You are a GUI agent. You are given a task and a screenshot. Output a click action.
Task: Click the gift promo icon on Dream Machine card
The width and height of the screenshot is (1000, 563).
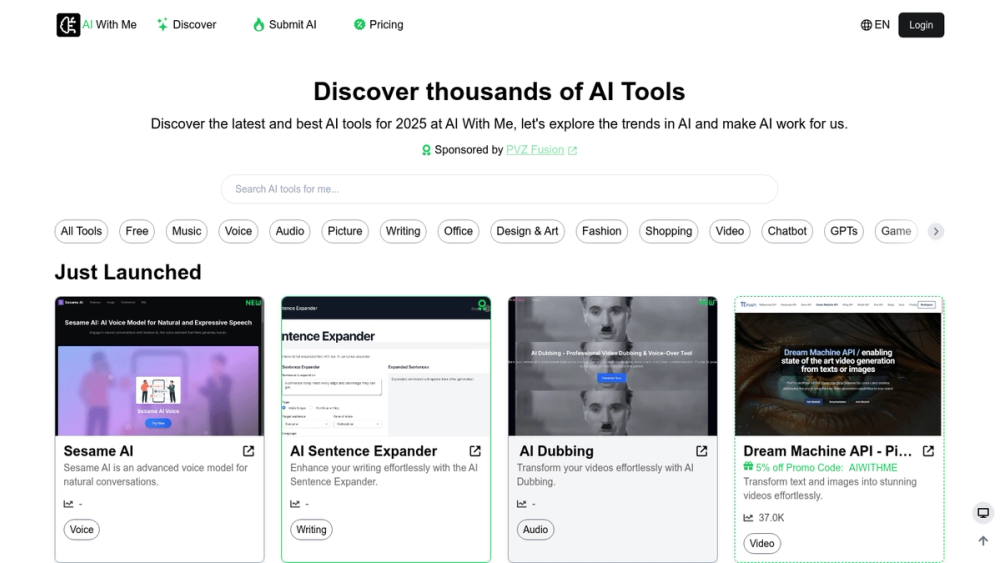coord(748,467)
